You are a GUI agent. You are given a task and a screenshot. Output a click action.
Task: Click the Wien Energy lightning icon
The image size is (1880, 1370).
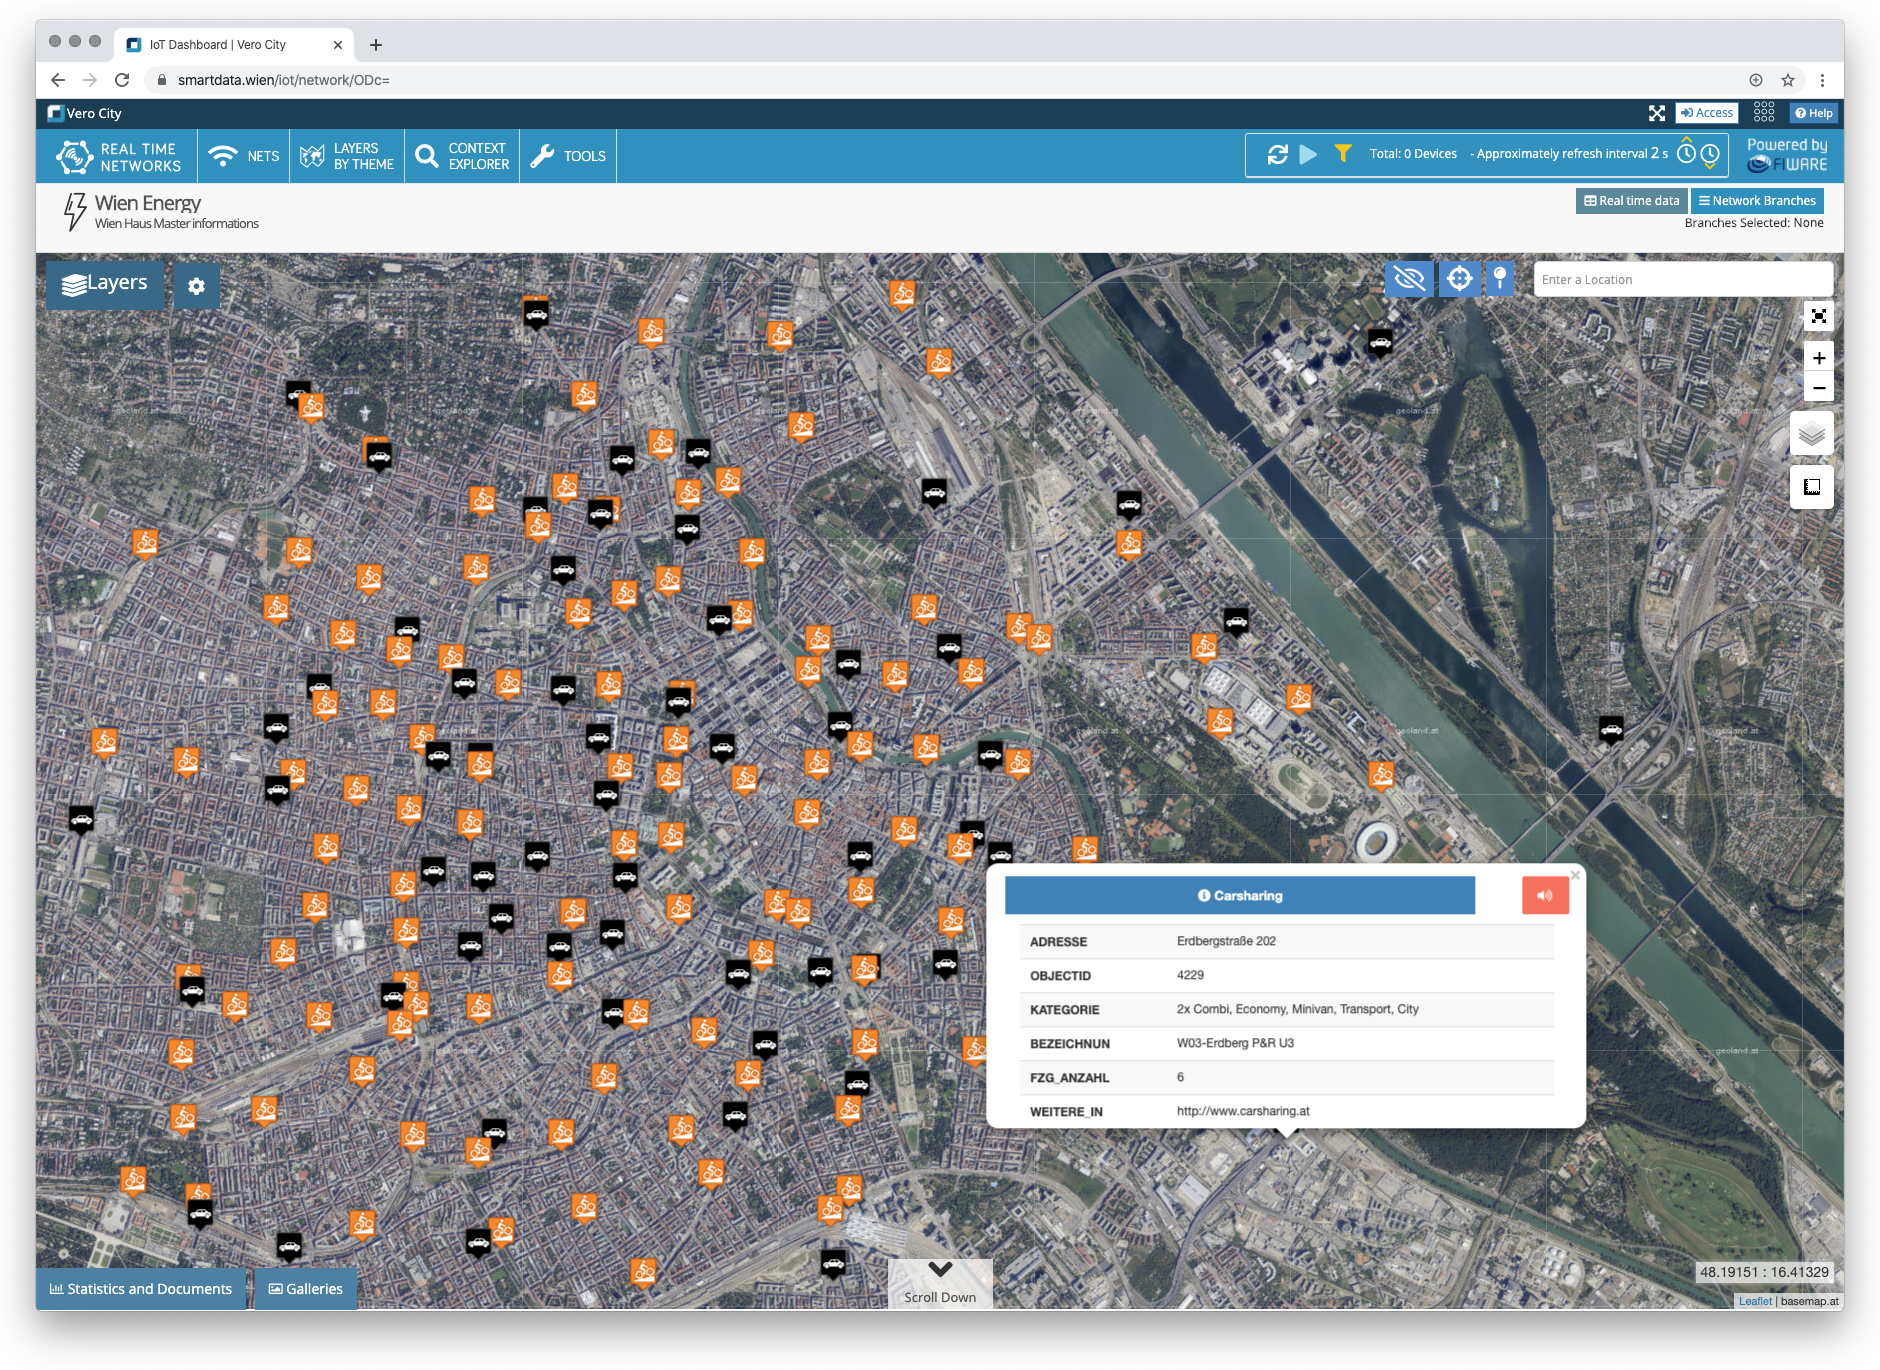(x=75, y=211)
